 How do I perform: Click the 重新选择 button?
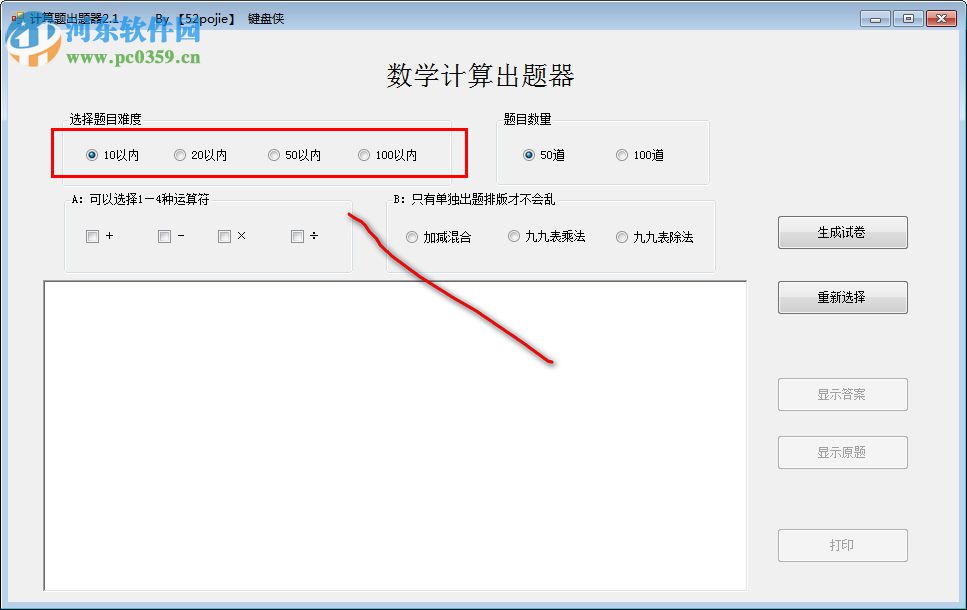[x=842, y=297]
